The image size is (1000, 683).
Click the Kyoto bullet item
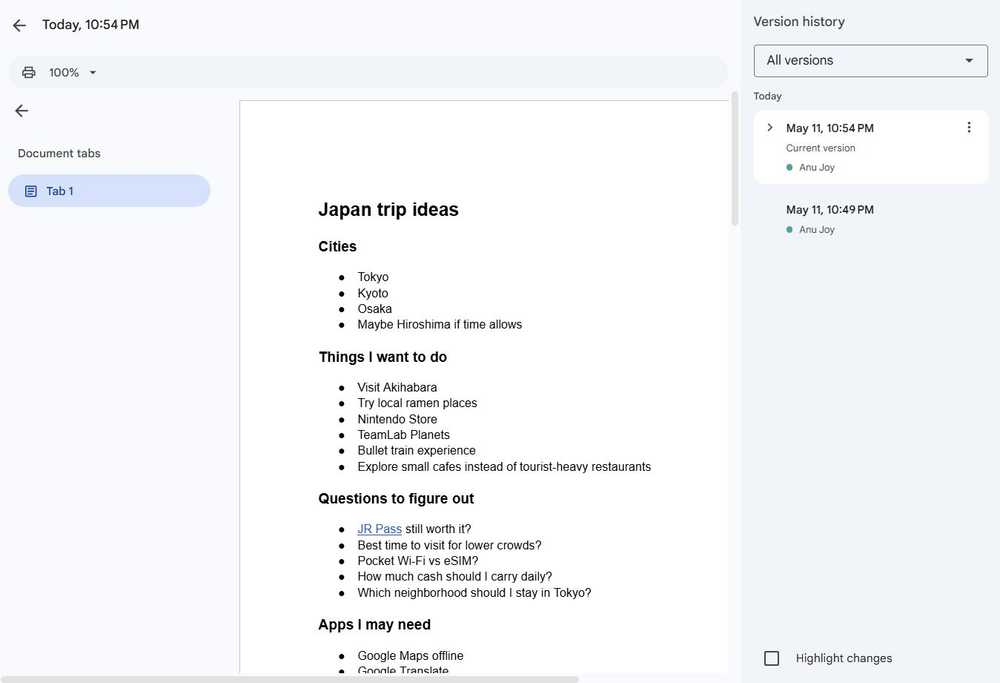point(372,293)
